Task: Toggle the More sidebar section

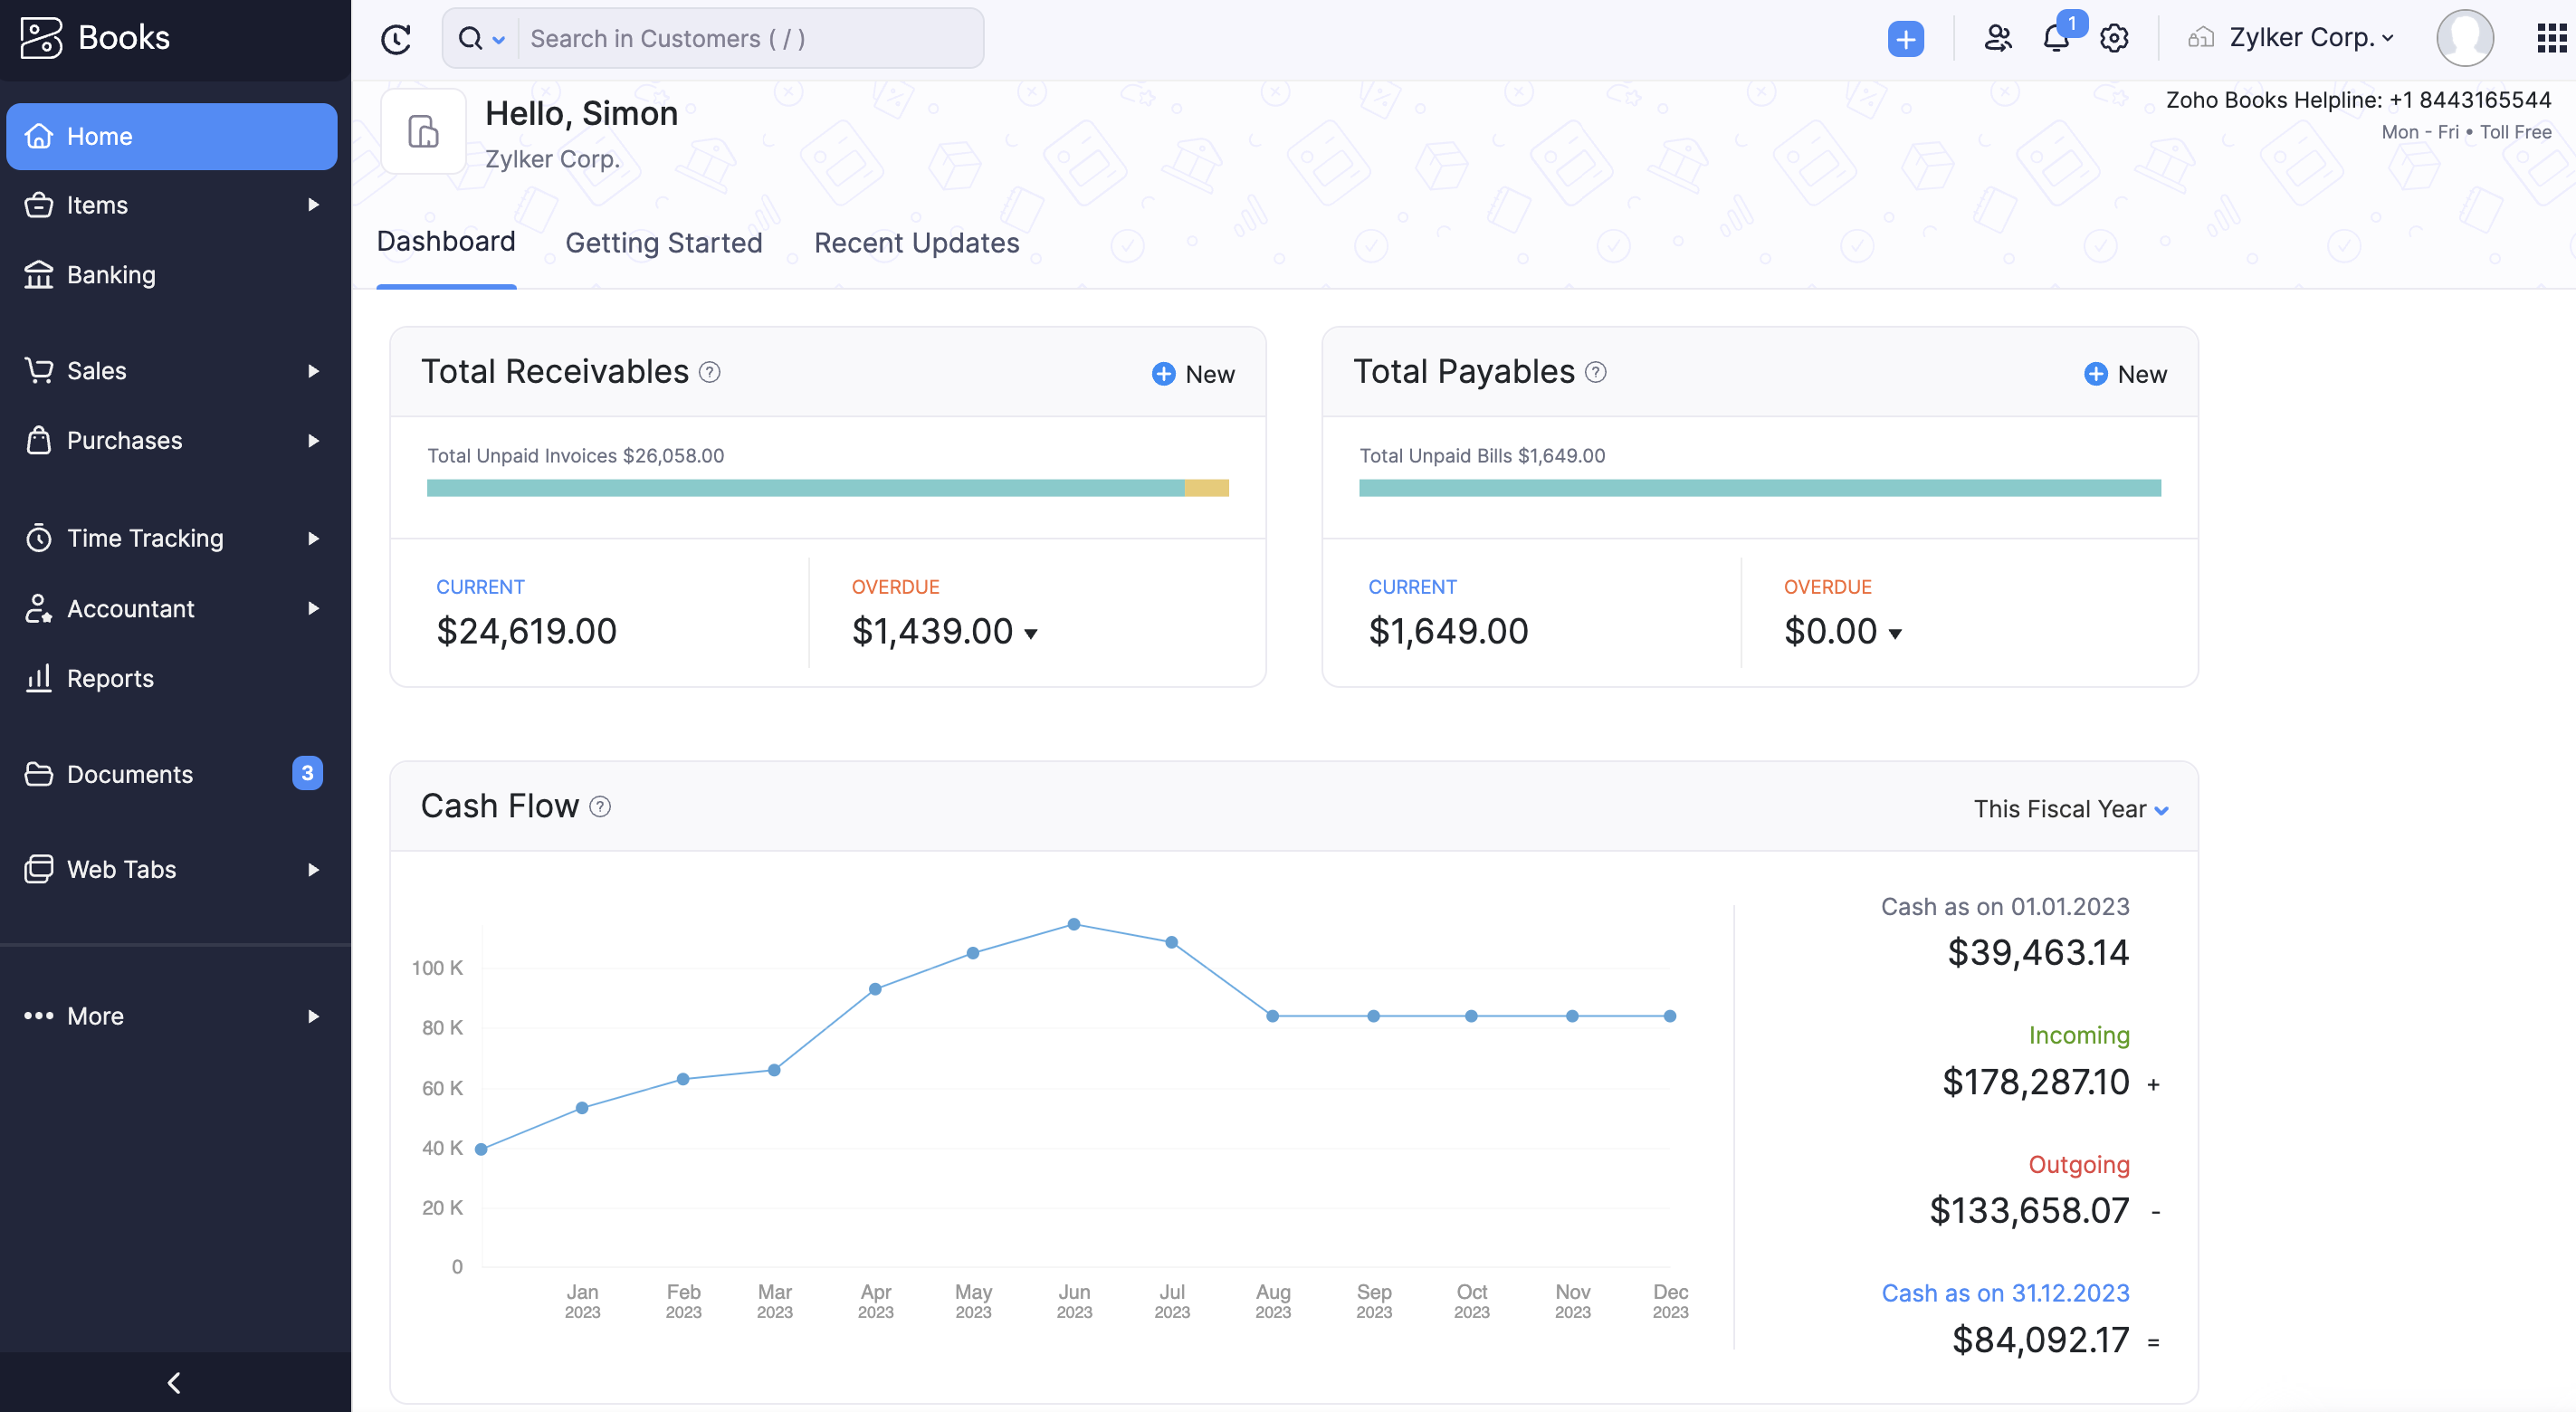Action: click(313, 1016)
